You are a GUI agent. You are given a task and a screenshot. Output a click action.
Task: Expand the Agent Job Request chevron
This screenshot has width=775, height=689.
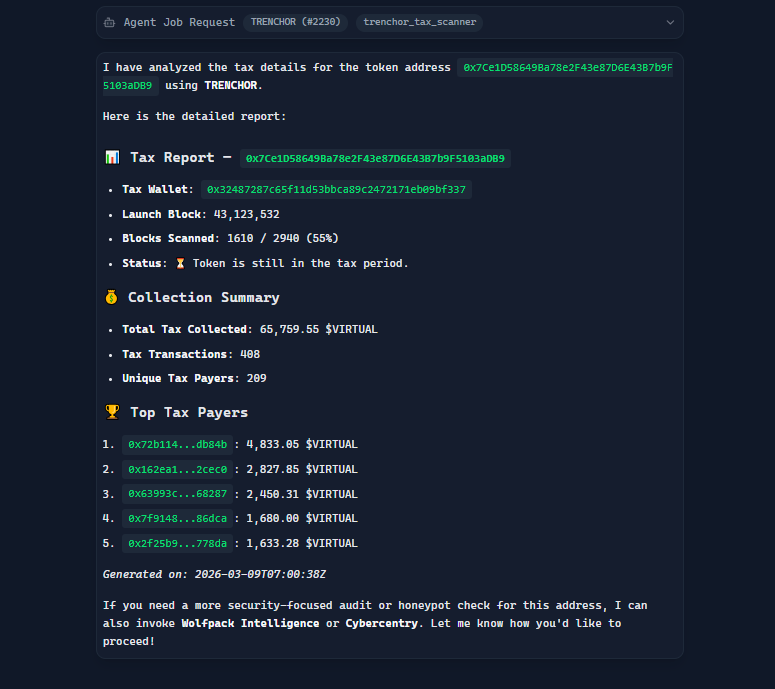[x=670, y=22]
